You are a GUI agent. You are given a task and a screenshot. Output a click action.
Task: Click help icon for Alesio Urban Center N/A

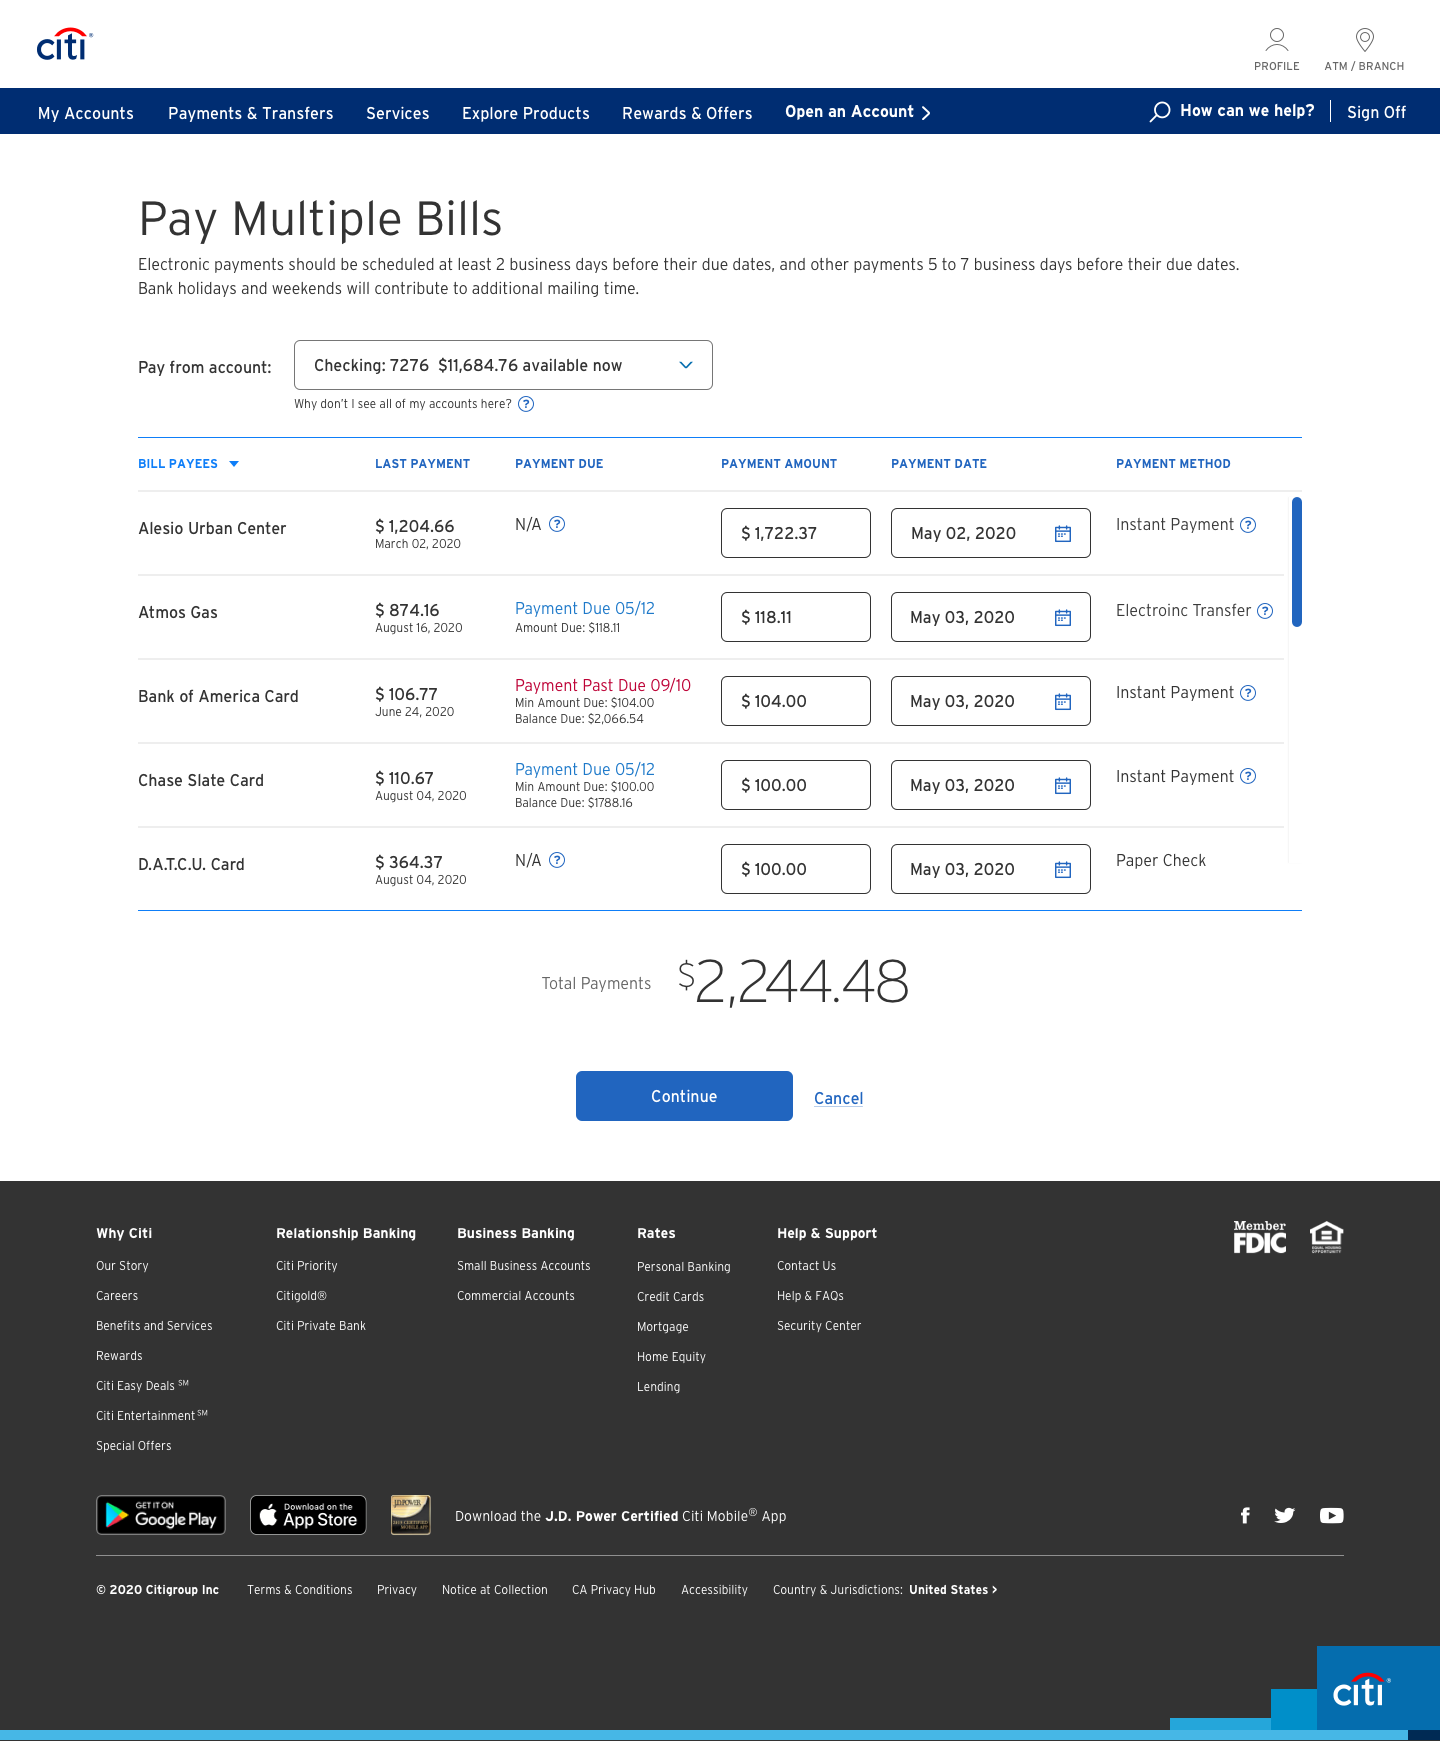point(557,524)
